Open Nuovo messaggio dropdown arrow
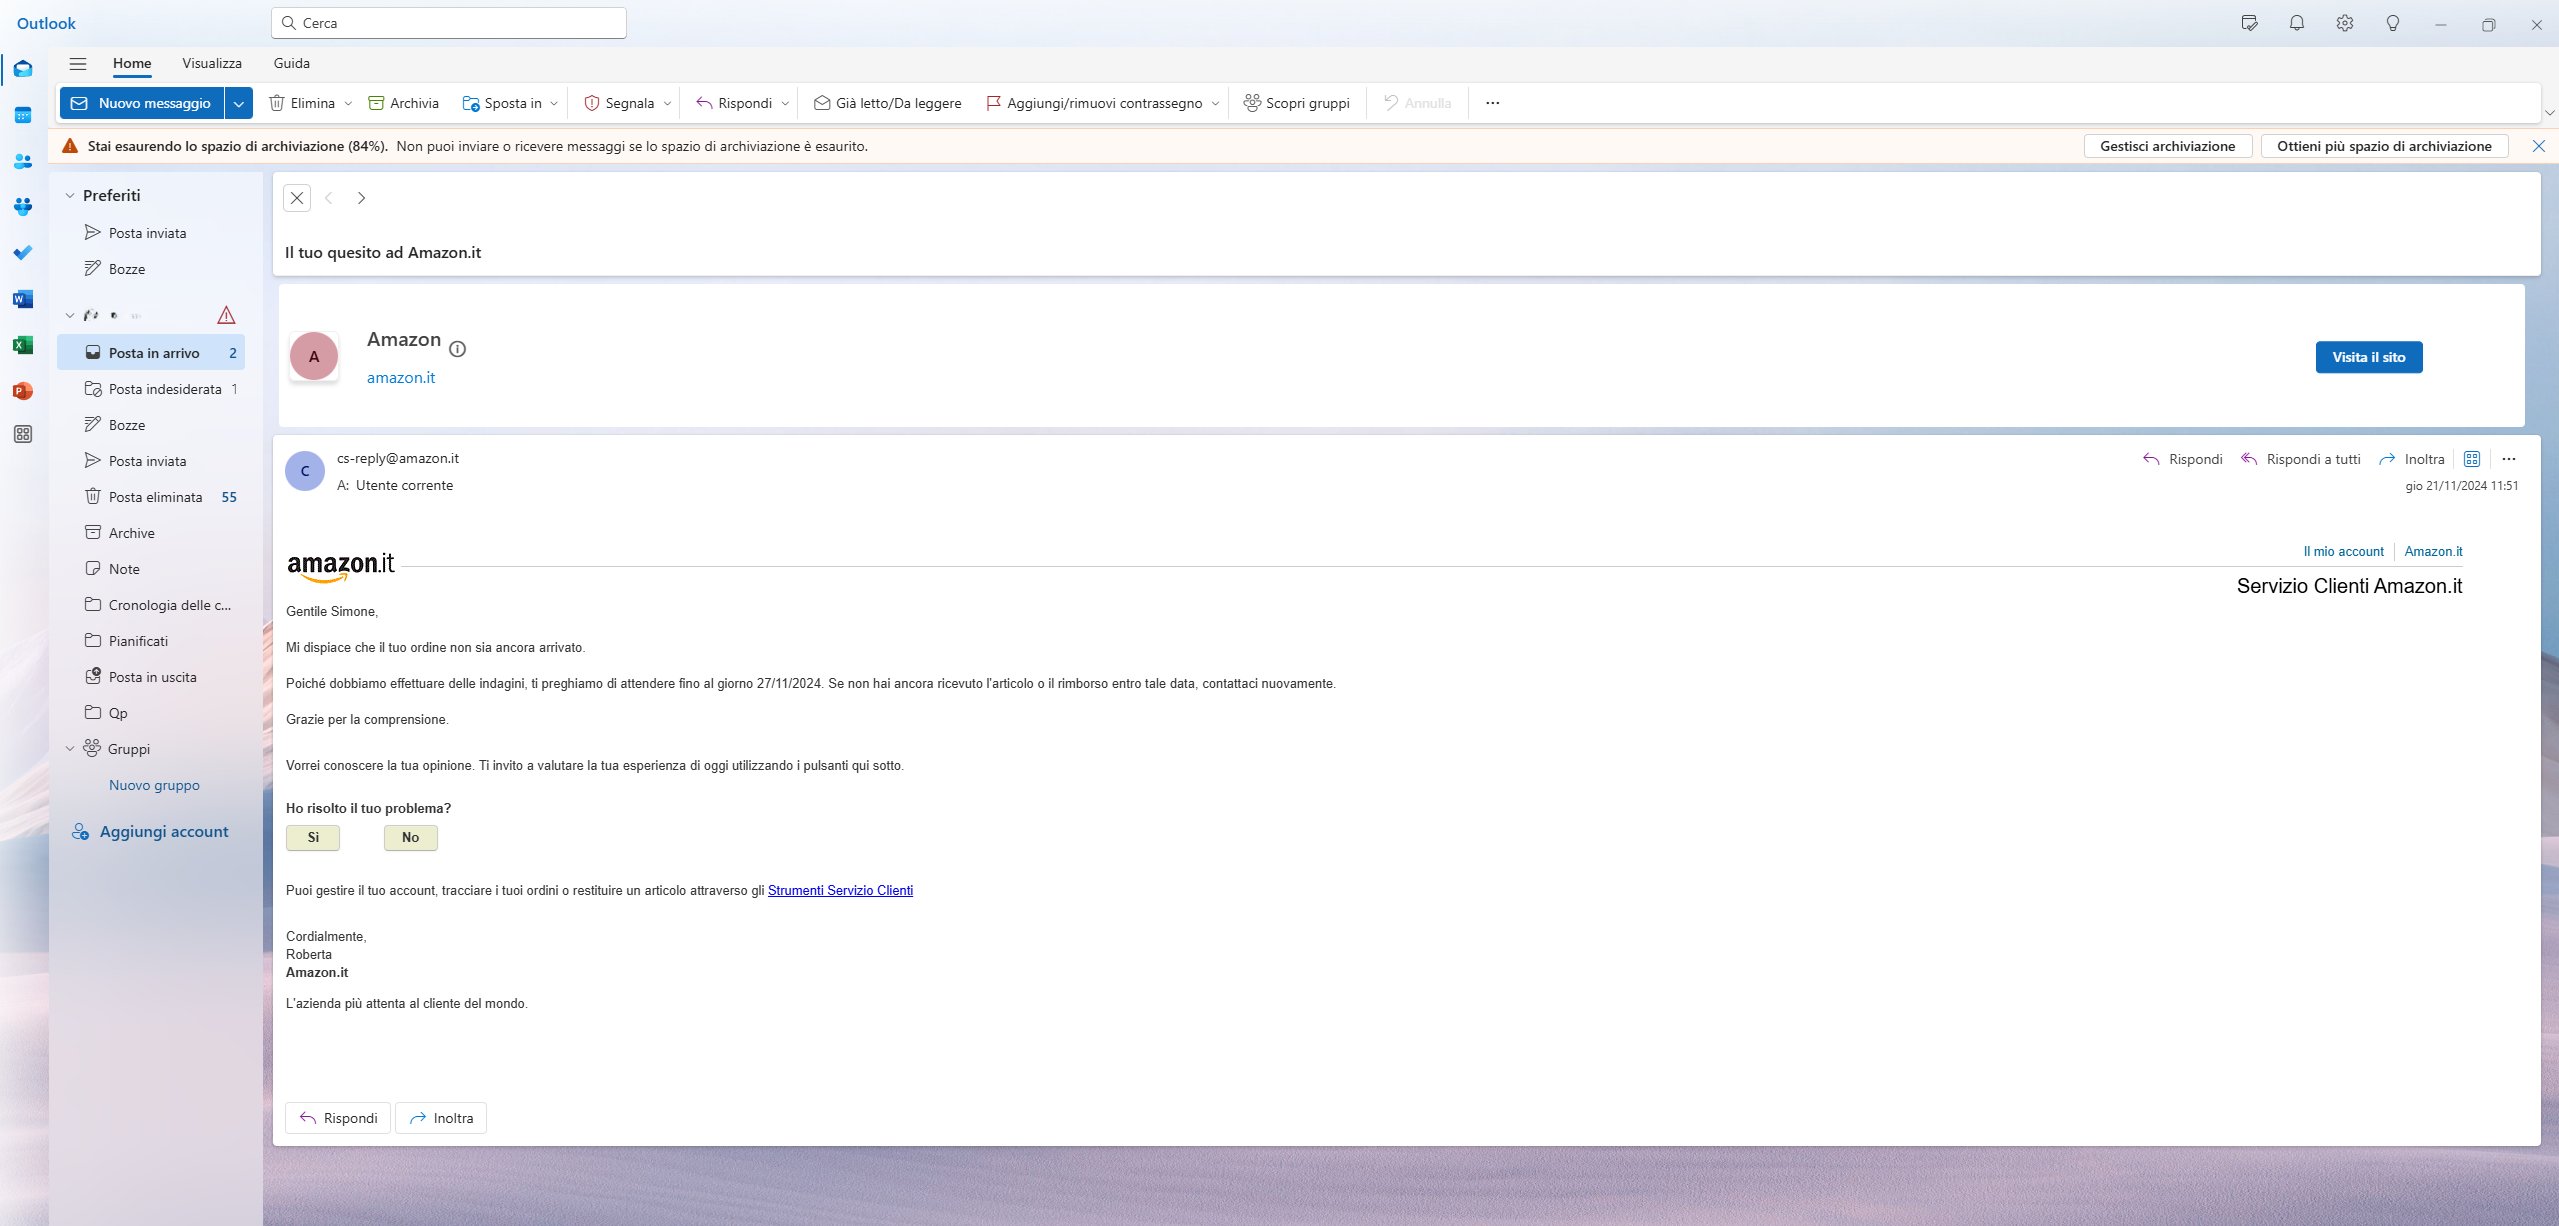This screenshot has height=1226, width=2559. [239, 103]
